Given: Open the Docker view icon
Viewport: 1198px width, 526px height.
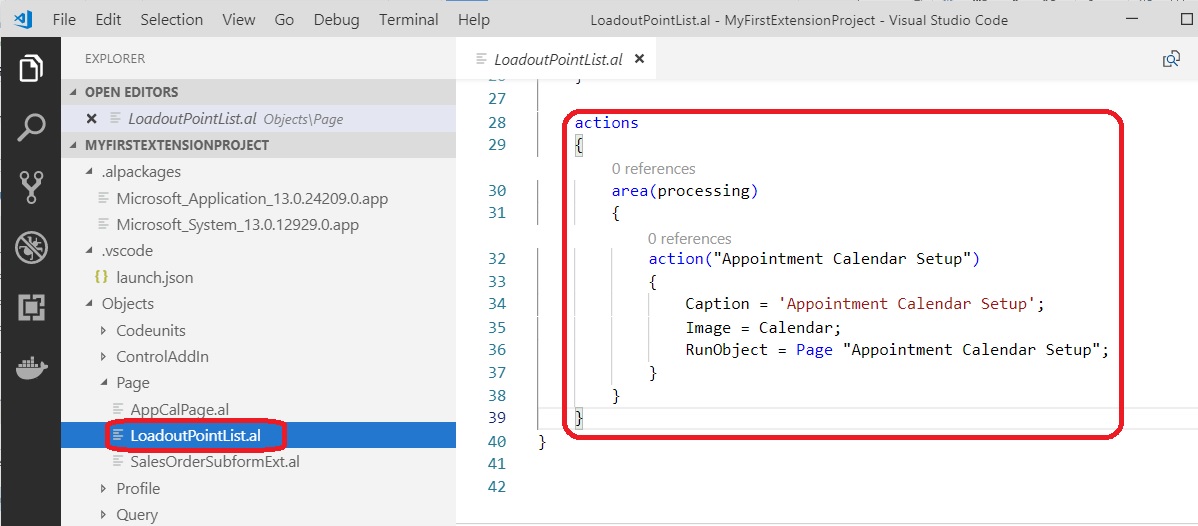Looking at the screenshot, I should (31, 367).
